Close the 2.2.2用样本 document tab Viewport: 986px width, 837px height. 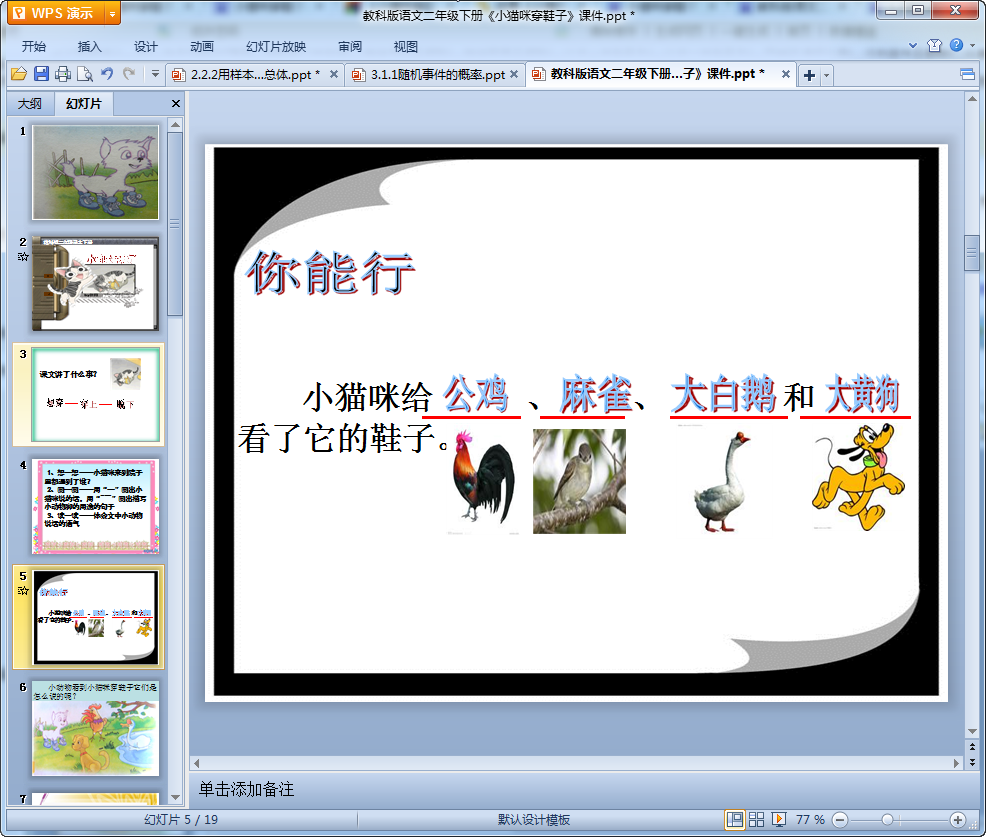point(334,74)
